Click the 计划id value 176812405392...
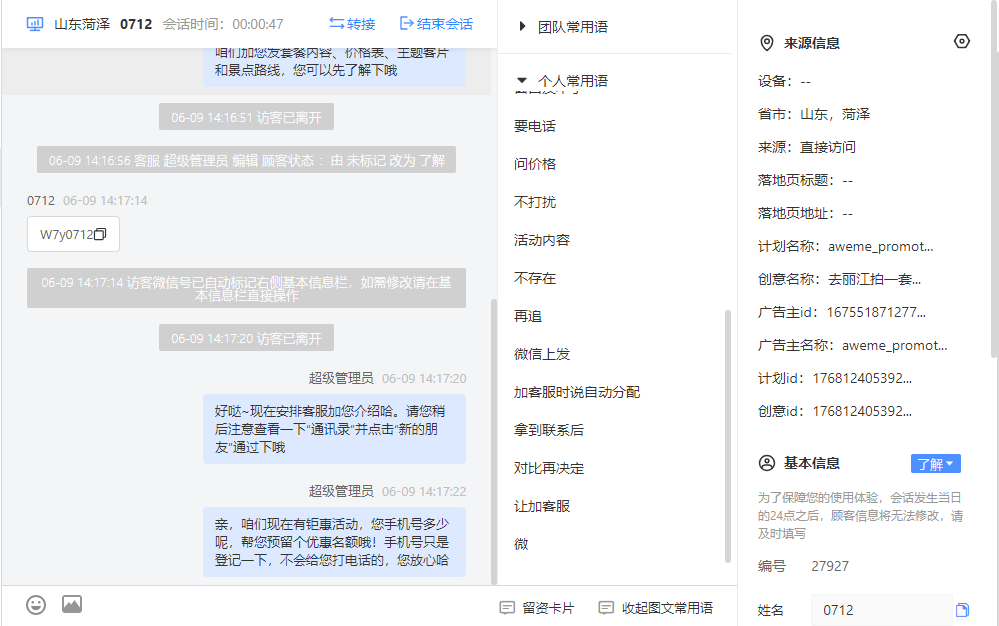Screen dimensions: 999x626 pyautogui.click(x=862, y=378)
